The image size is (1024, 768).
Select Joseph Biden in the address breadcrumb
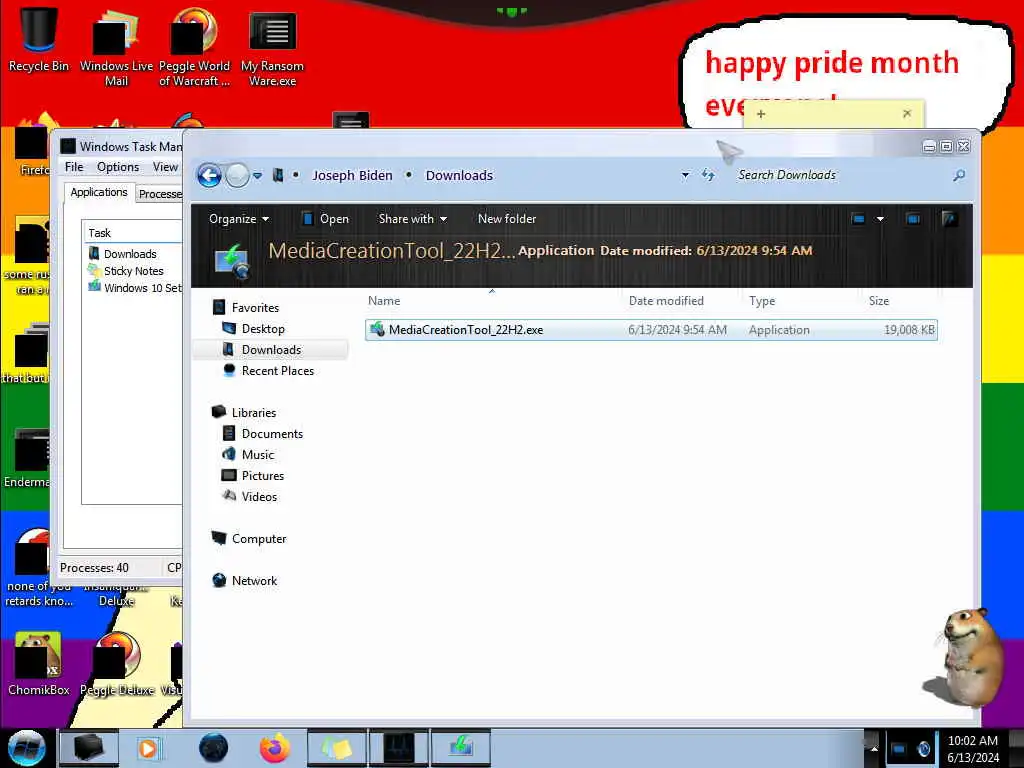[353, 175]
